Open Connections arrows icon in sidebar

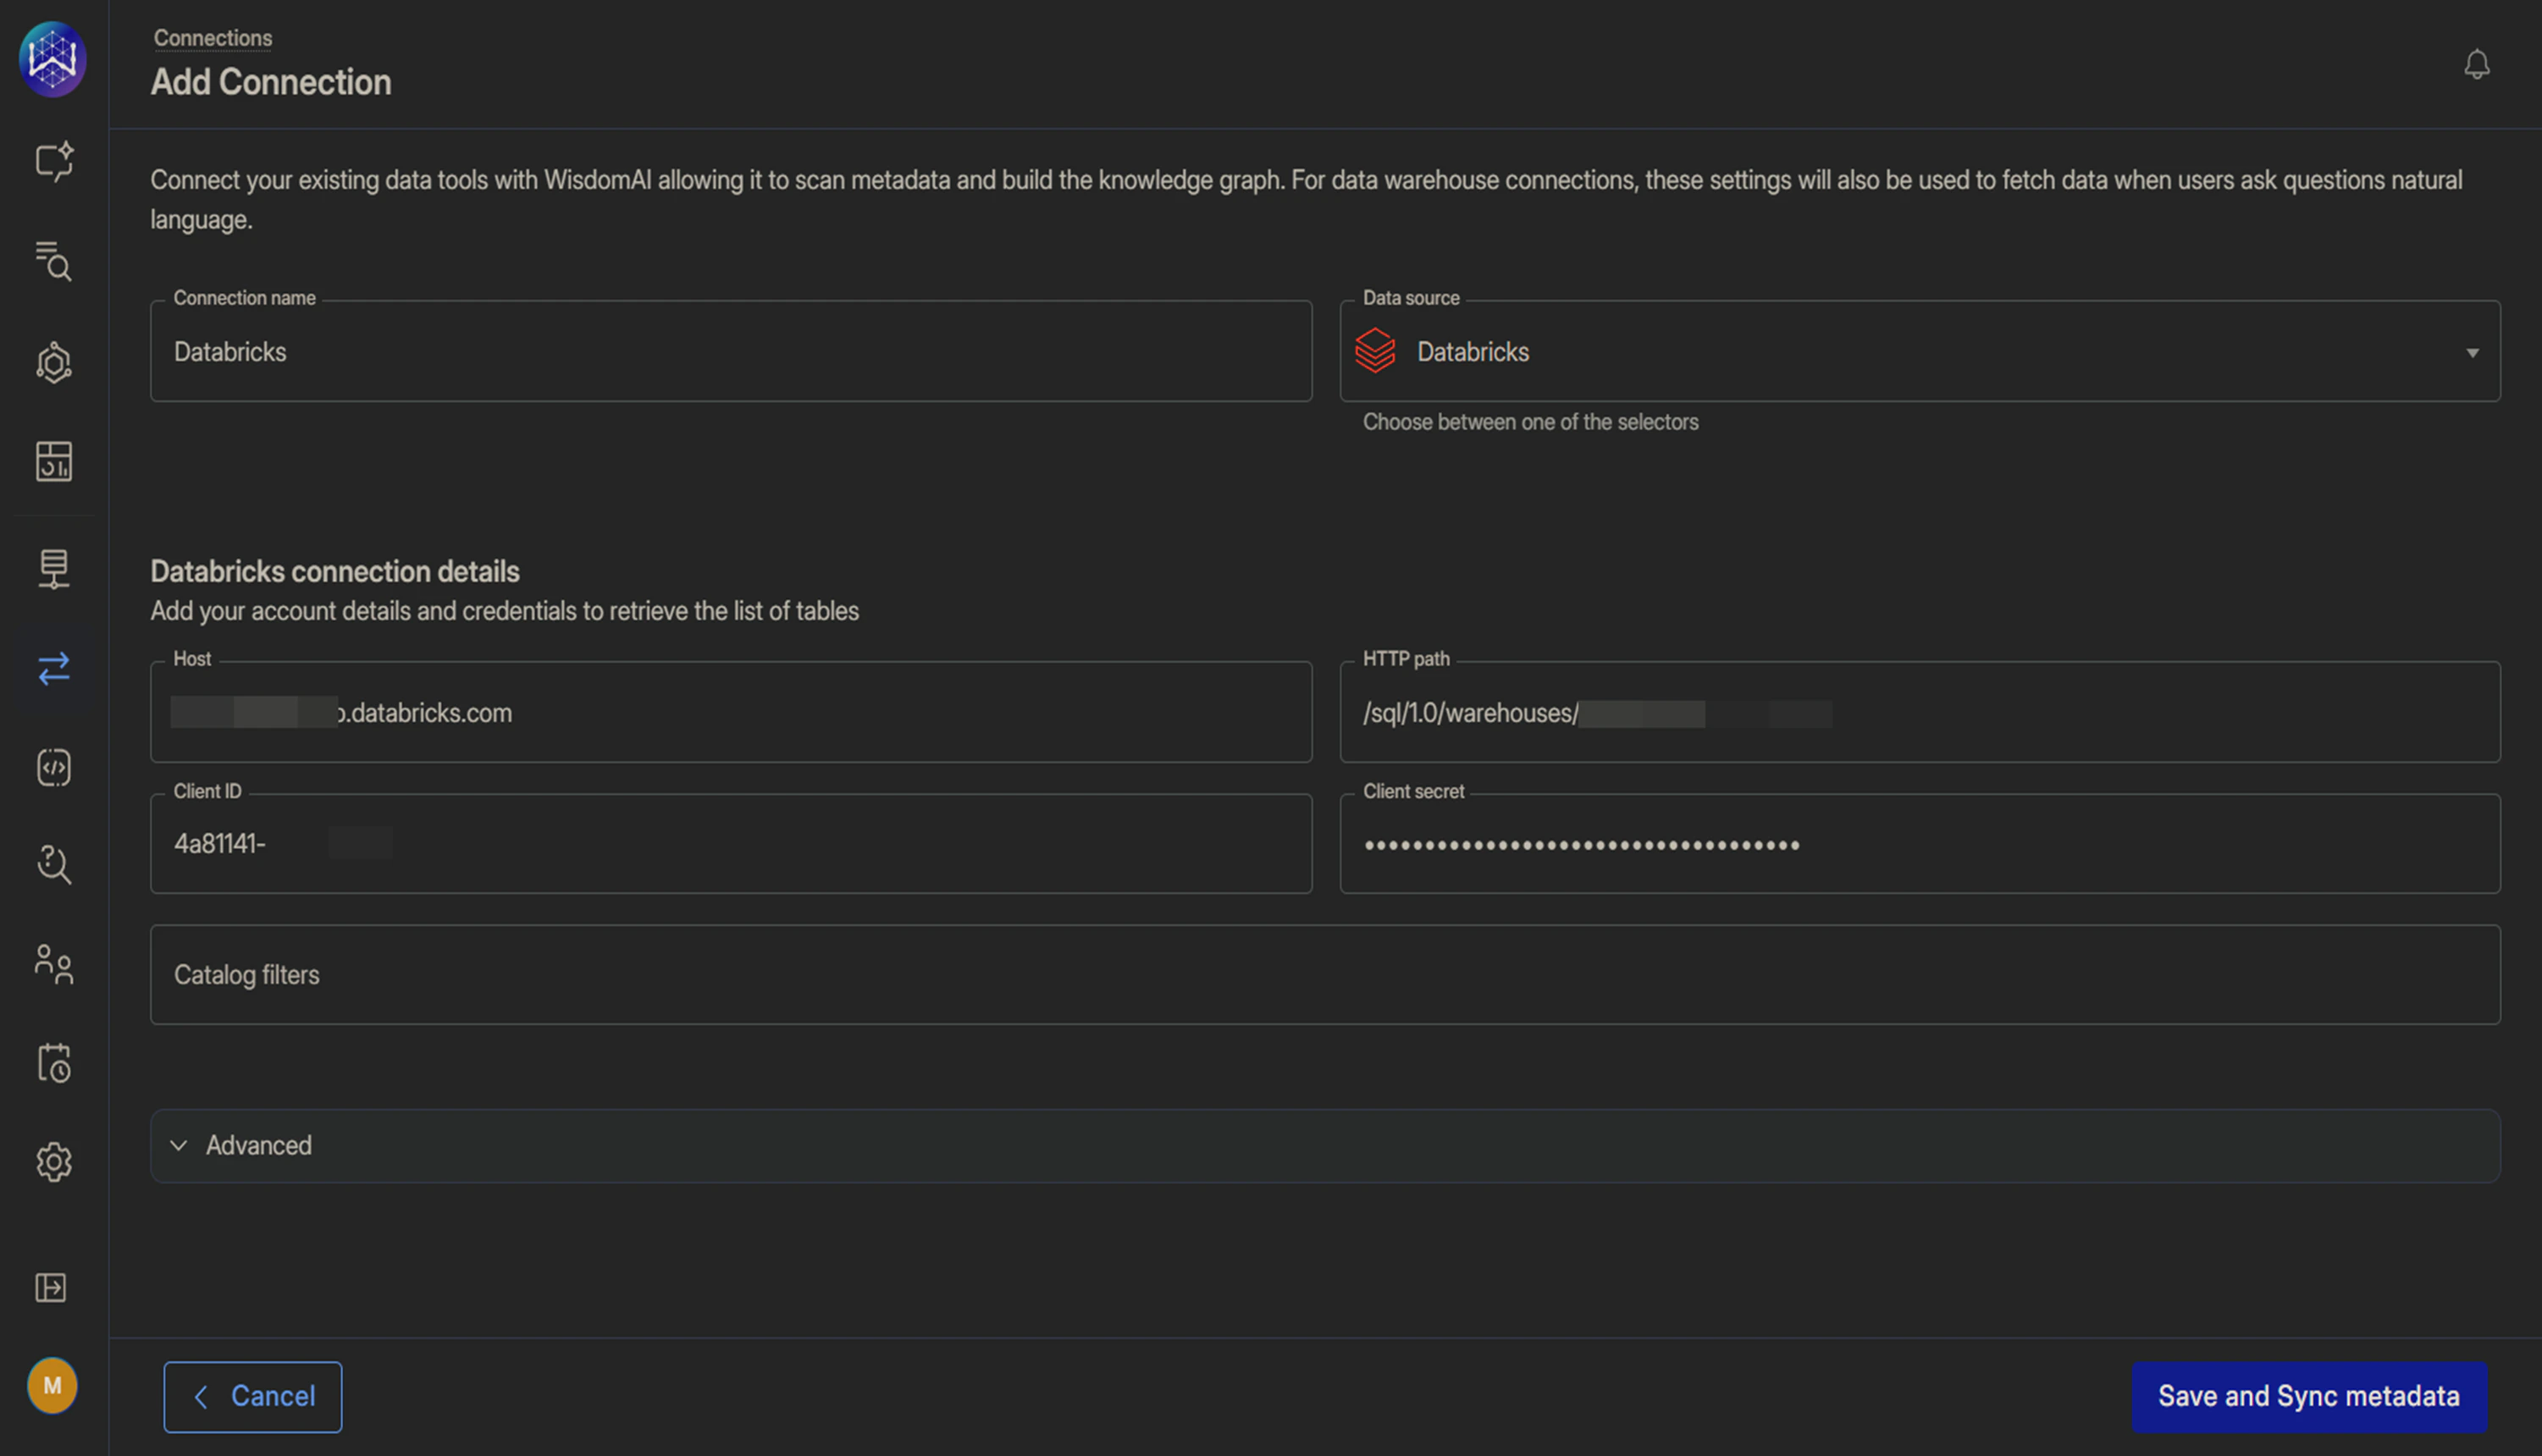click(x=54, y=668)
